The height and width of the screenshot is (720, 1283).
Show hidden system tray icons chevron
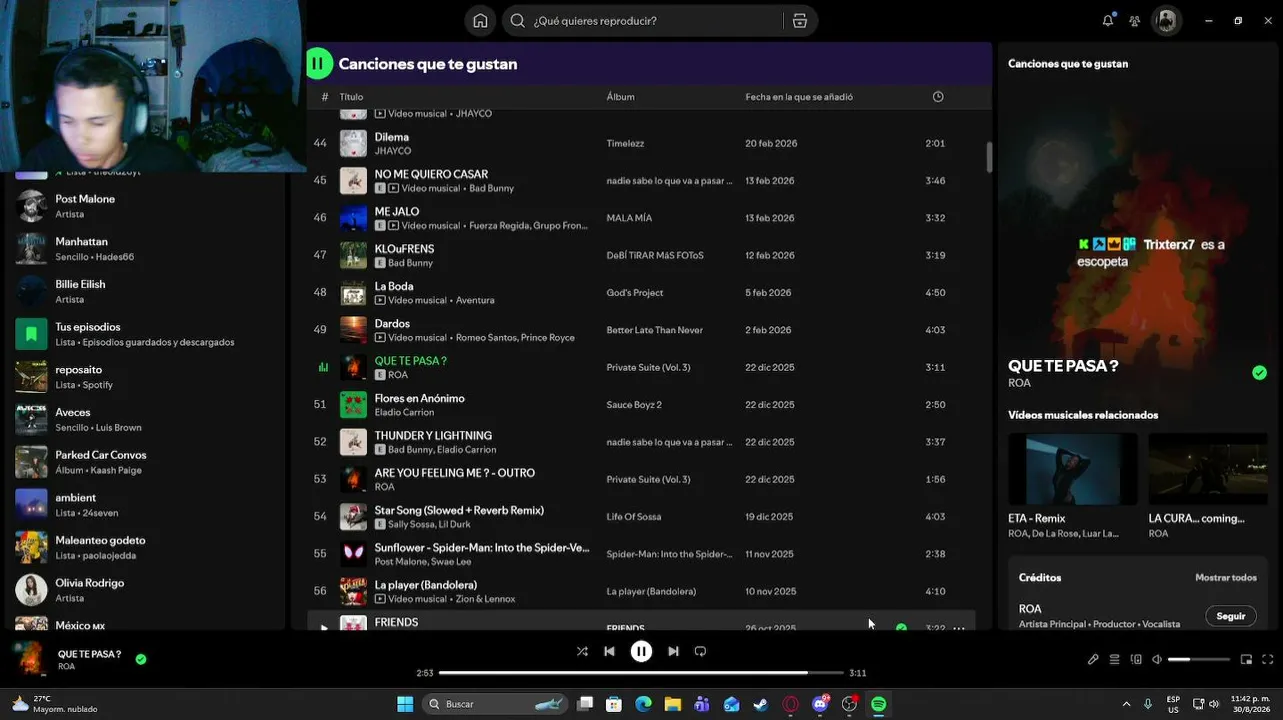1126,704
